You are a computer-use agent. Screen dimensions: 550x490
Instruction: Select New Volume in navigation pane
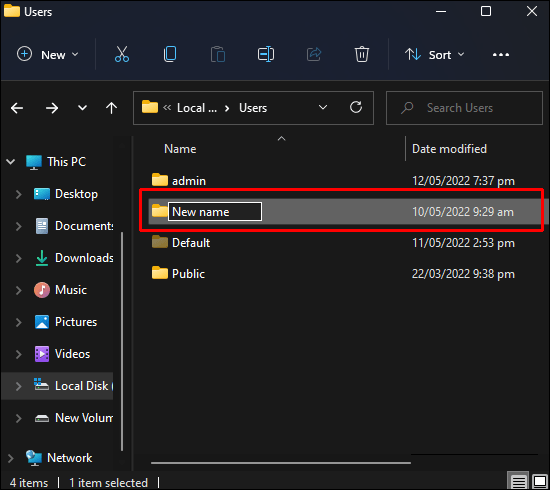pyautogui.click(x=84, y=418)
